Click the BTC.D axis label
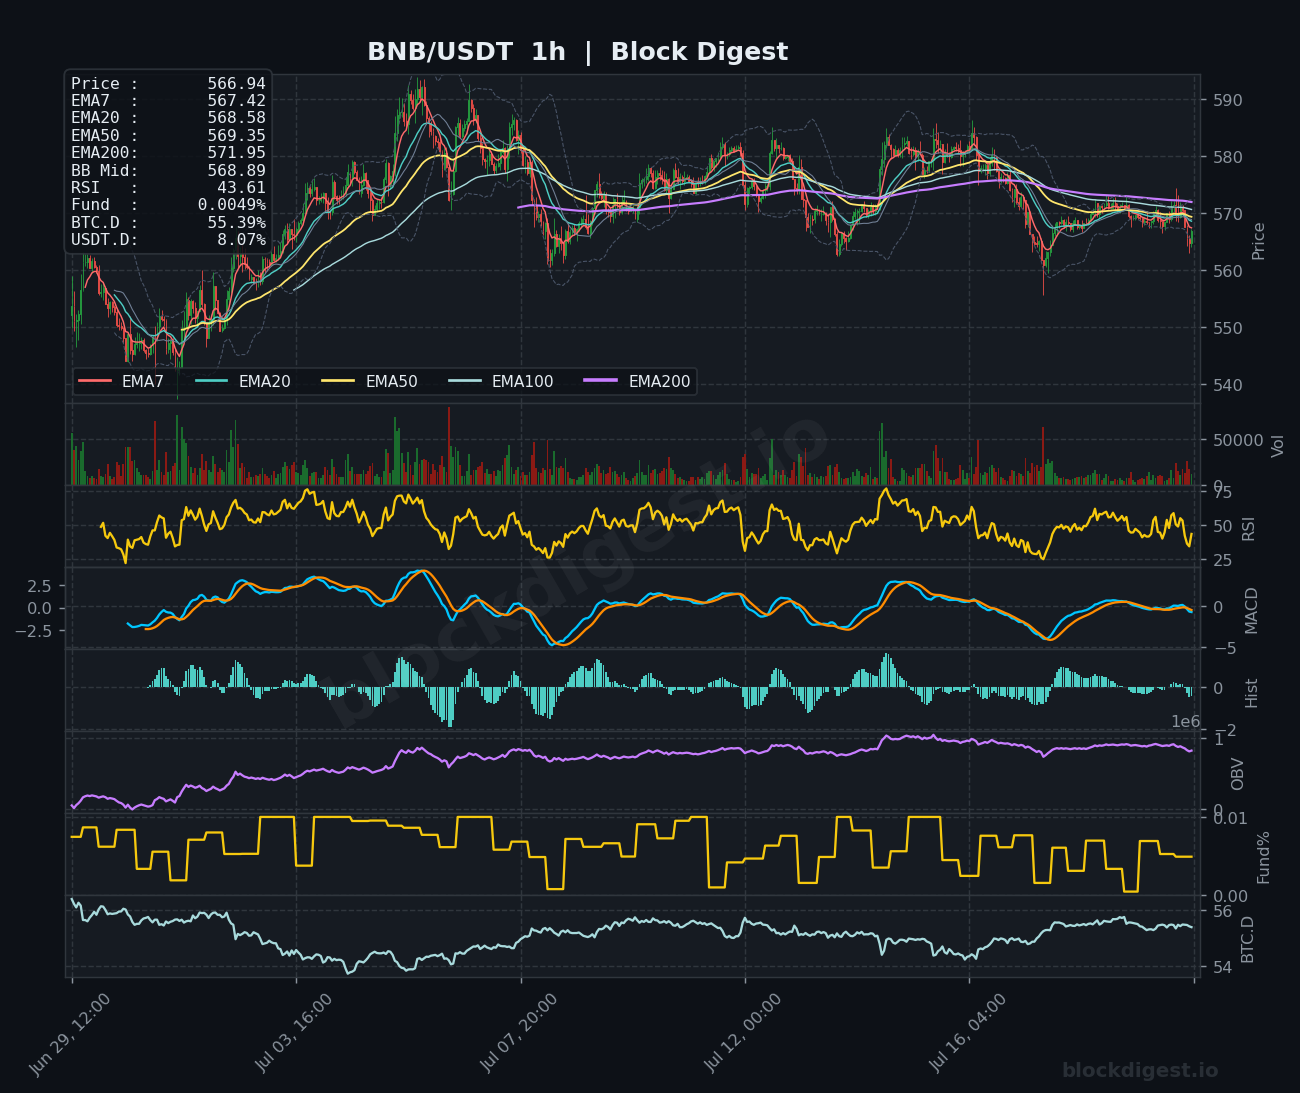The image size is (1300, 1093). 1247,939
